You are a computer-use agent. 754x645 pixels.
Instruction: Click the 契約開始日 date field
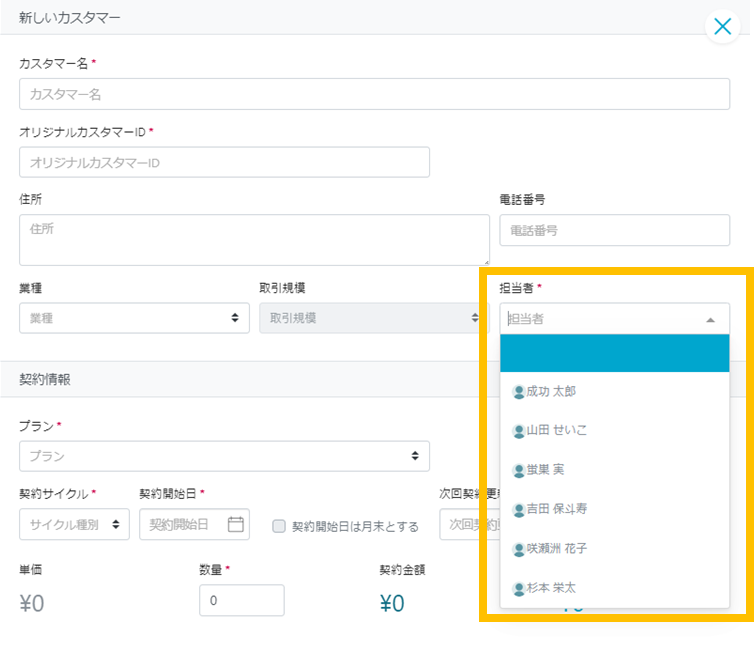click(x=194, y=524)
